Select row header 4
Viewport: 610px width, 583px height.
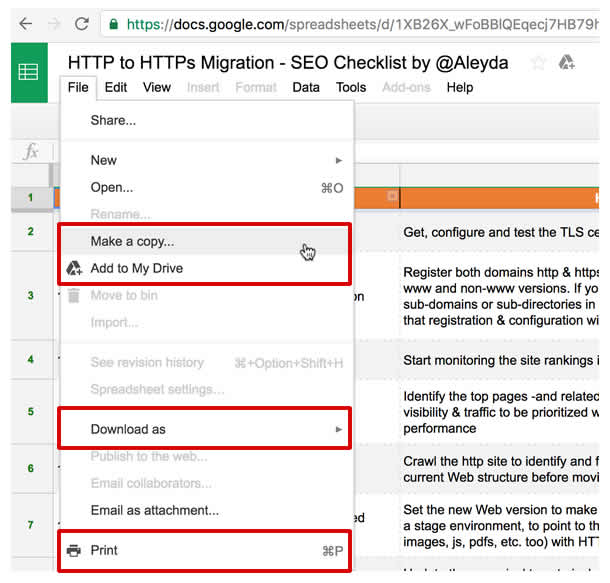click(31, 359)
